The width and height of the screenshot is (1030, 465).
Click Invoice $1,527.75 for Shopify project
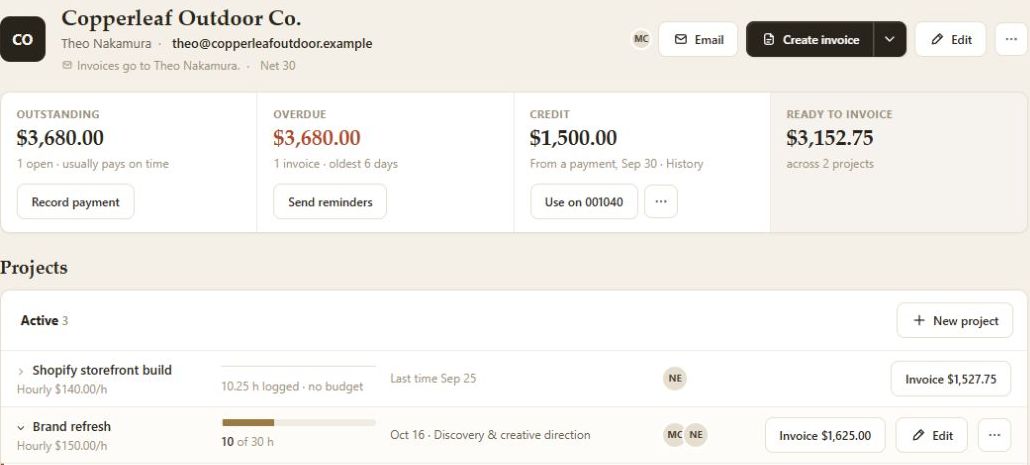tap(951, 379)
